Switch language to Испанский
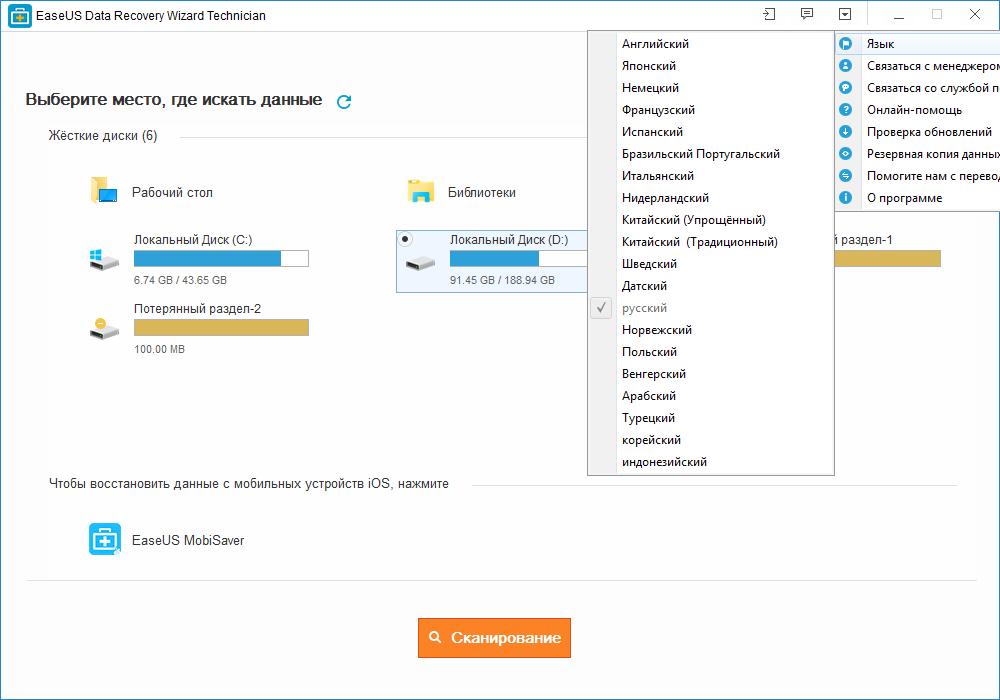 coord(710,132)
